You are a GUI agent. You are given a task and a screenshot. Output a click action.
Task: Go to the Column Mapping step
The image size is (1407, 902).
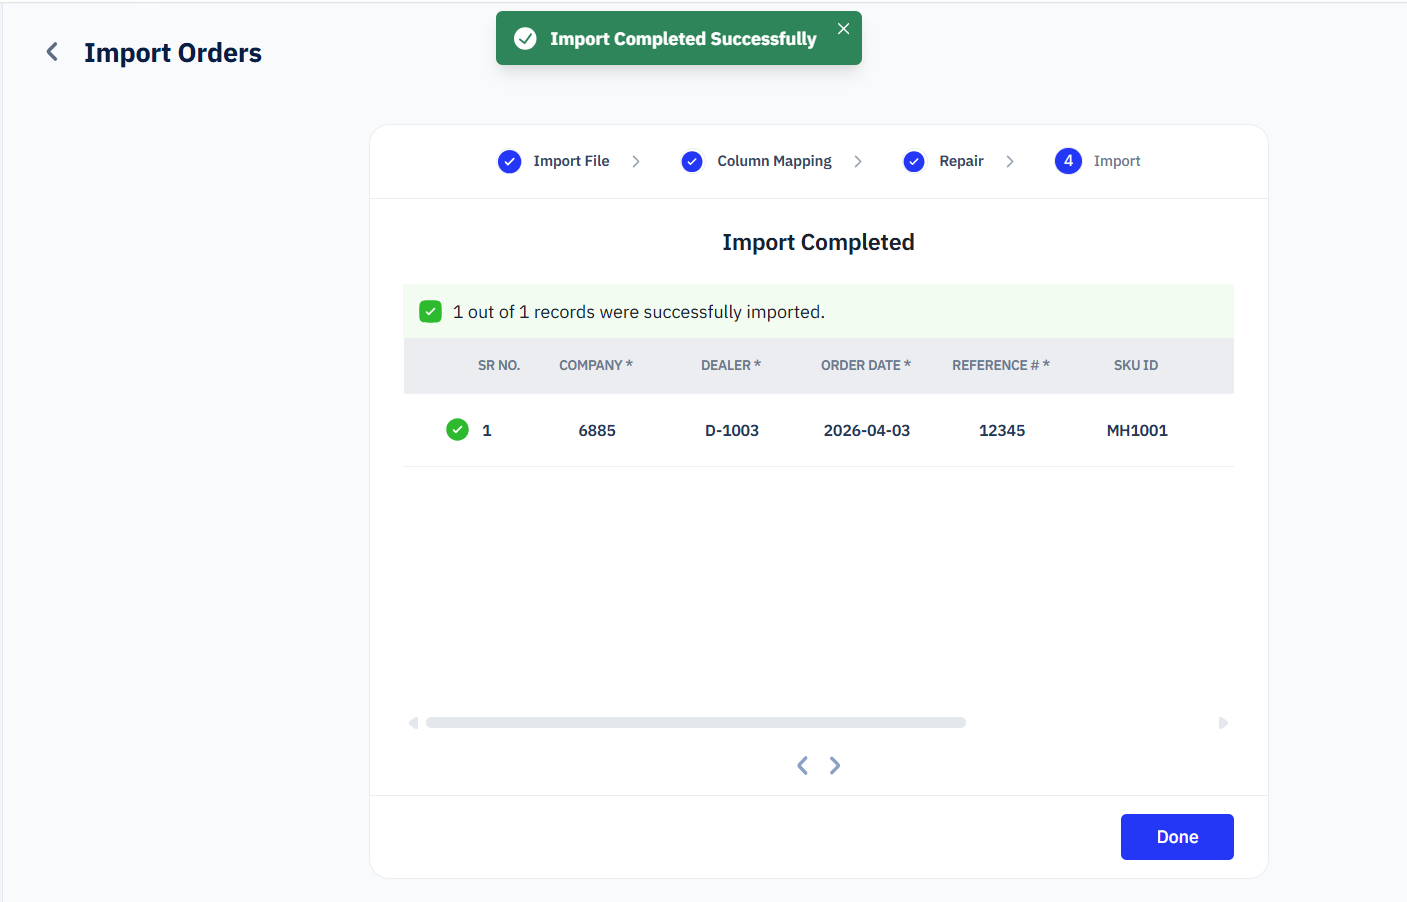[774, 161]
